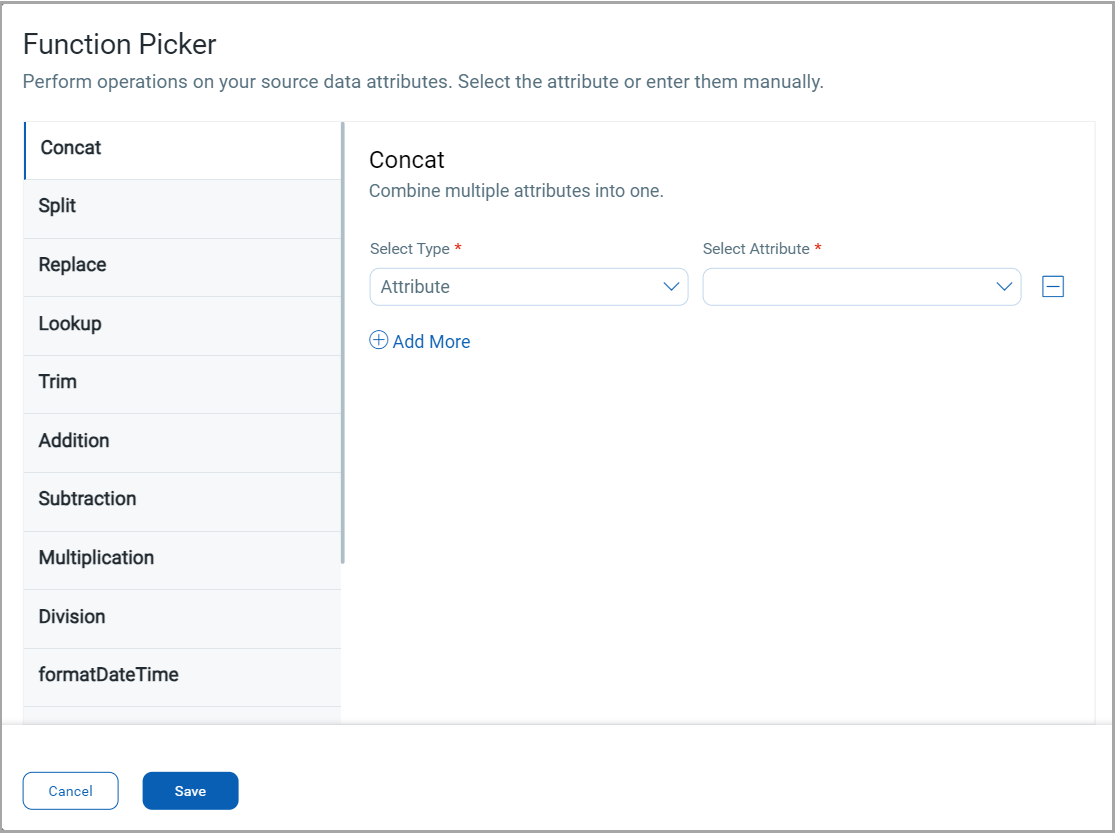Click the minus remove-row icon
Image resolution: width=1115 pixels, height=833 pixels.
[x=1053, y=287]
